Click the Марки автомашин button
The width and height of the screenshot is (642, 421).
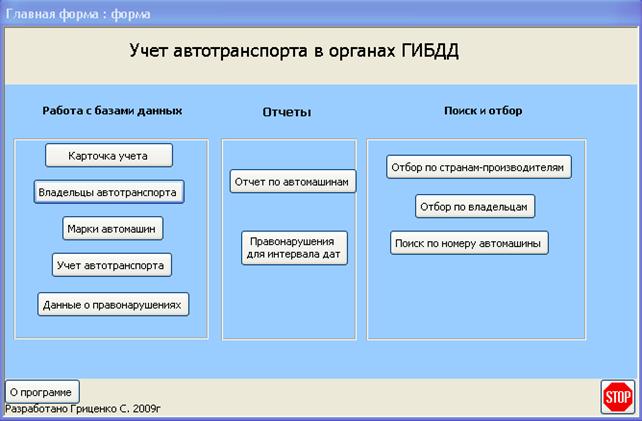[x=113, y=228]
